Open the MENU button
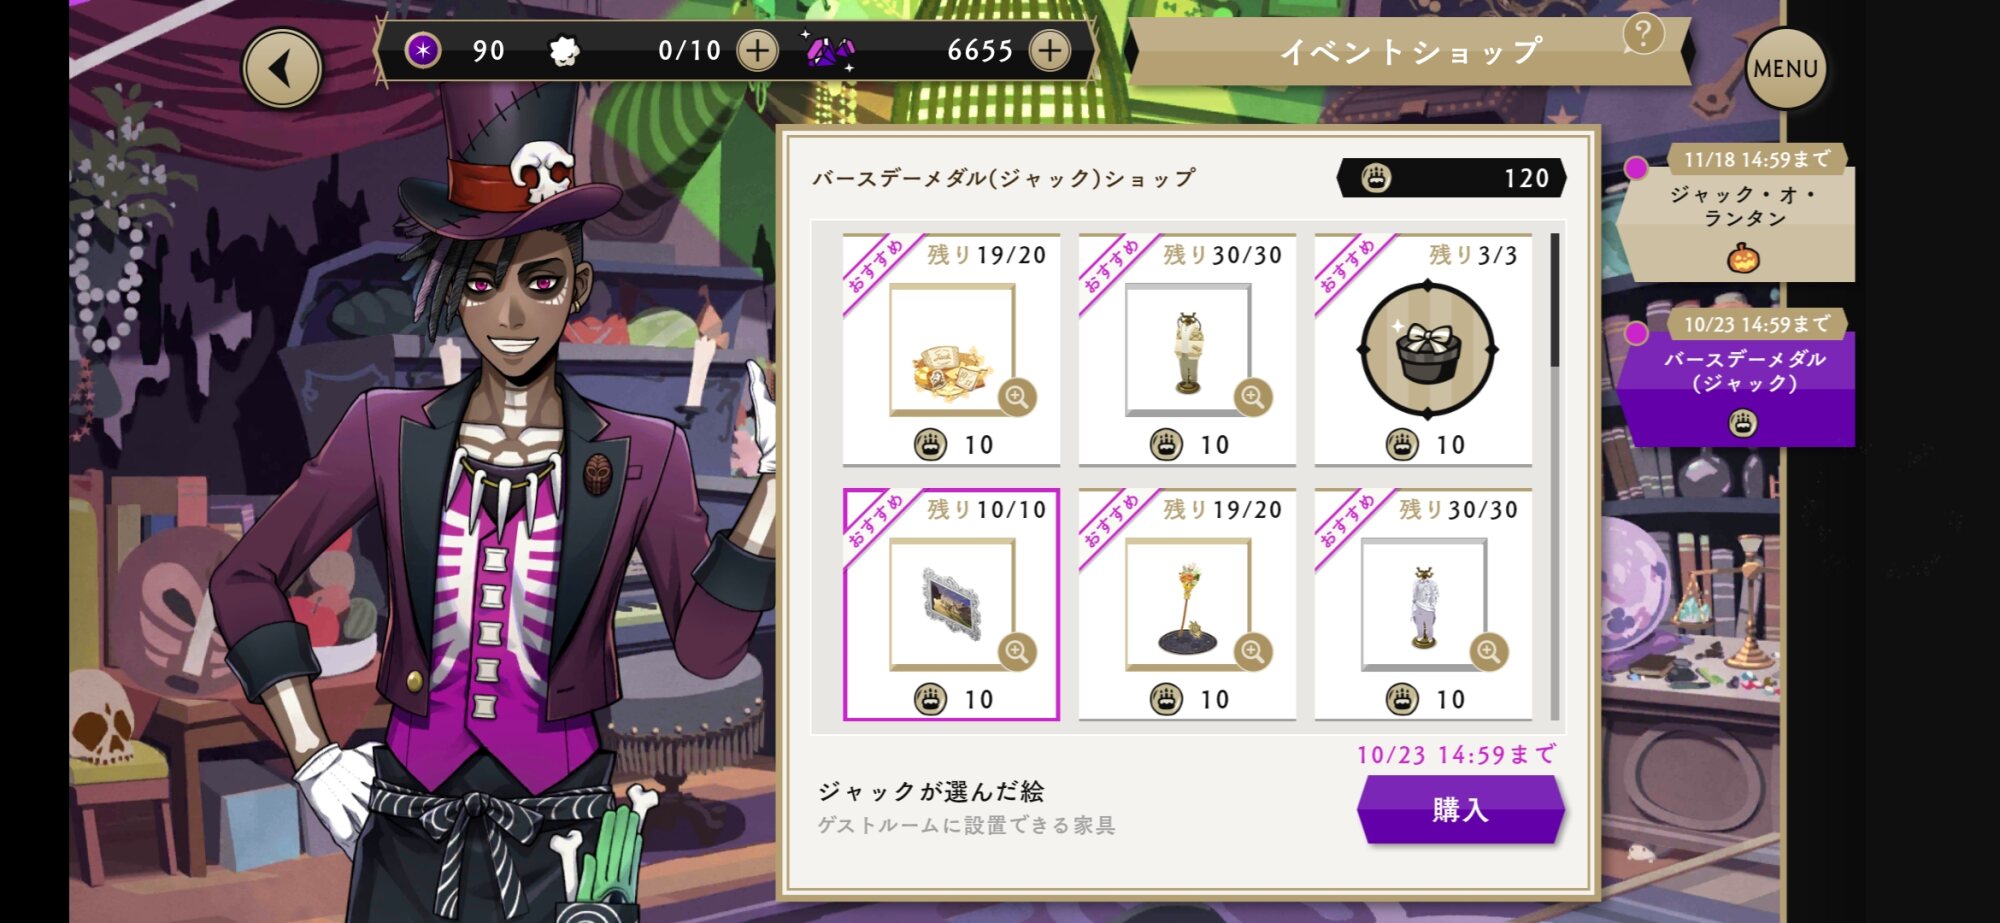The image size is (2000, 923). 1785,68
